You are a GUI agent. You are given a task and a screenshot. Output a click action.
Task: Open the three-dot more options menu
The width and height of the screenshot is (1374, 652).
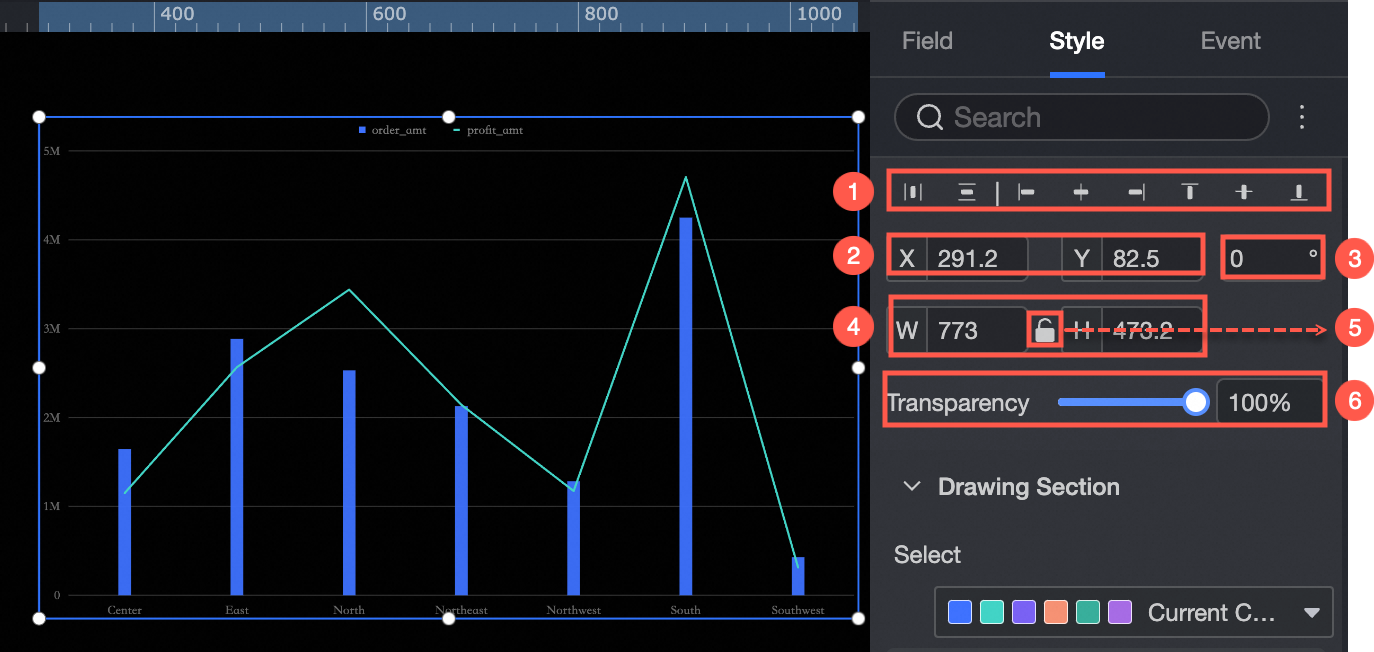pos(1302,117)
